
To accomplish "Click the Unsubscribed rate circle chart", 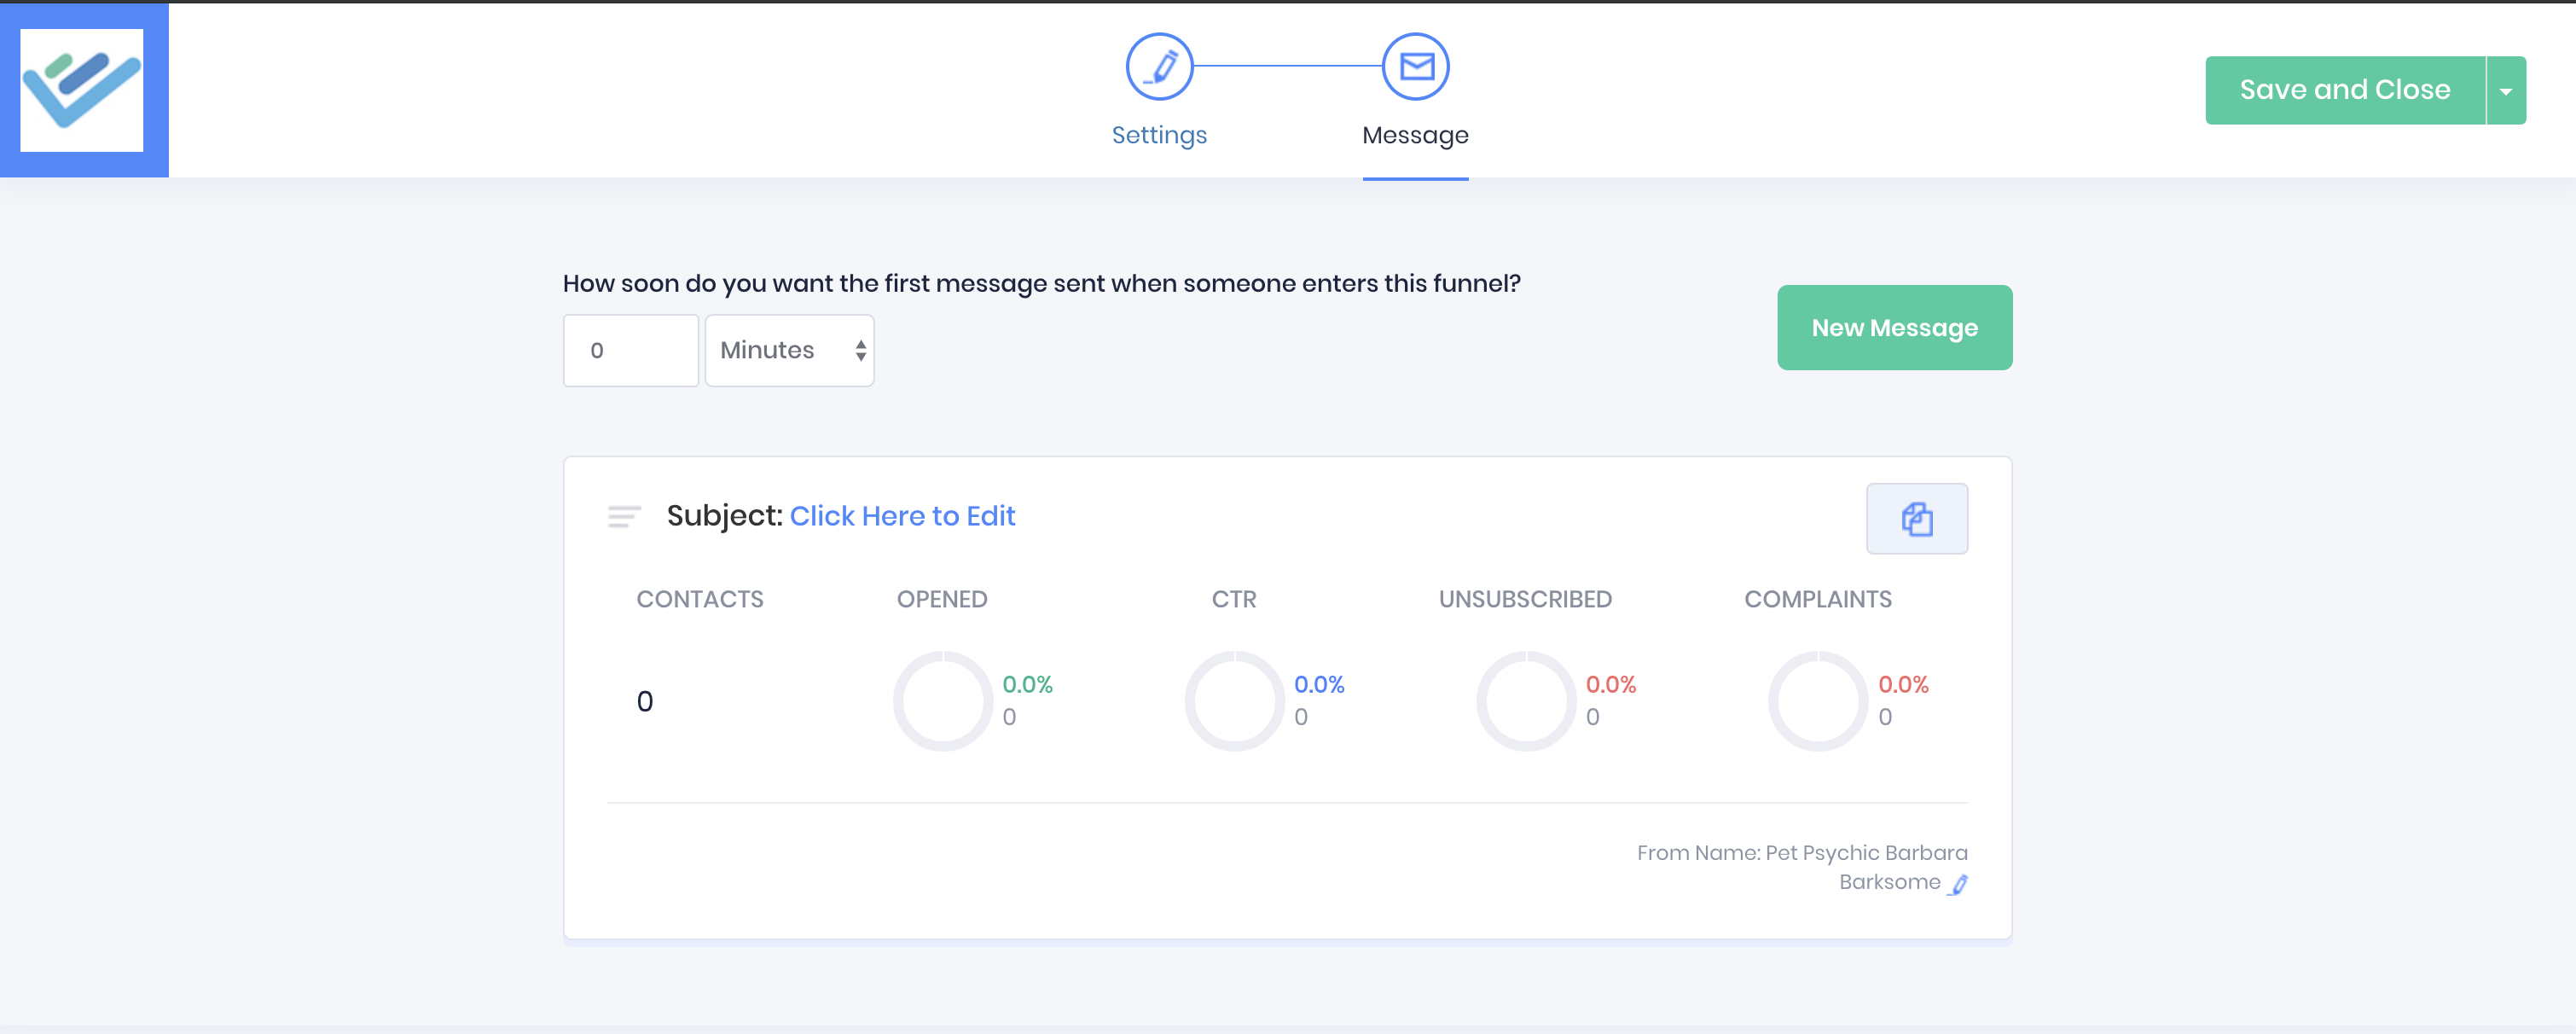I will click(1526, 701).
